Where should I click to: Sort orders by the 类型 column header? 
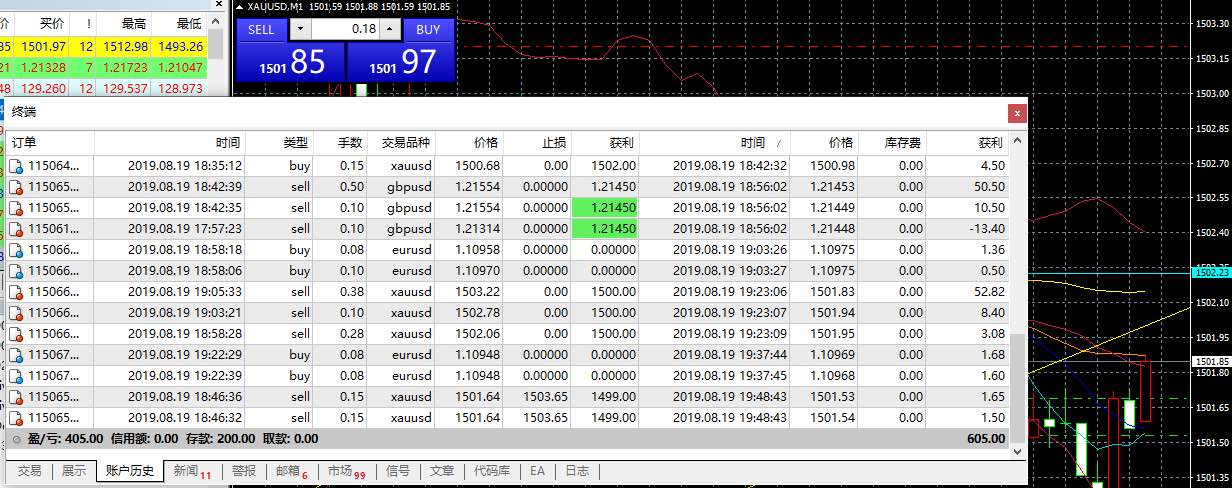tap(295, 143)
